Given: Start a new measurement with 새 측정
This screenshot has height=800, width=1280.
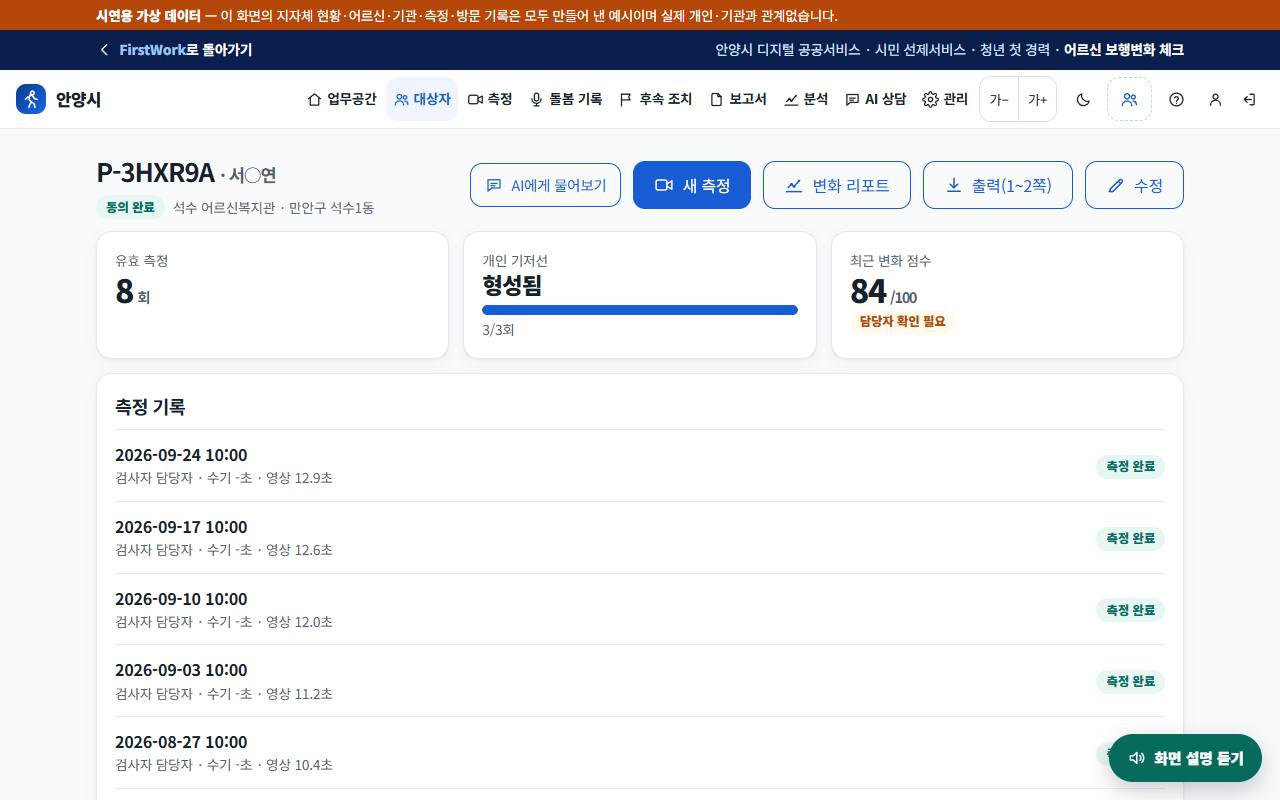Looking at the screenshot, I should coord(692,185).
